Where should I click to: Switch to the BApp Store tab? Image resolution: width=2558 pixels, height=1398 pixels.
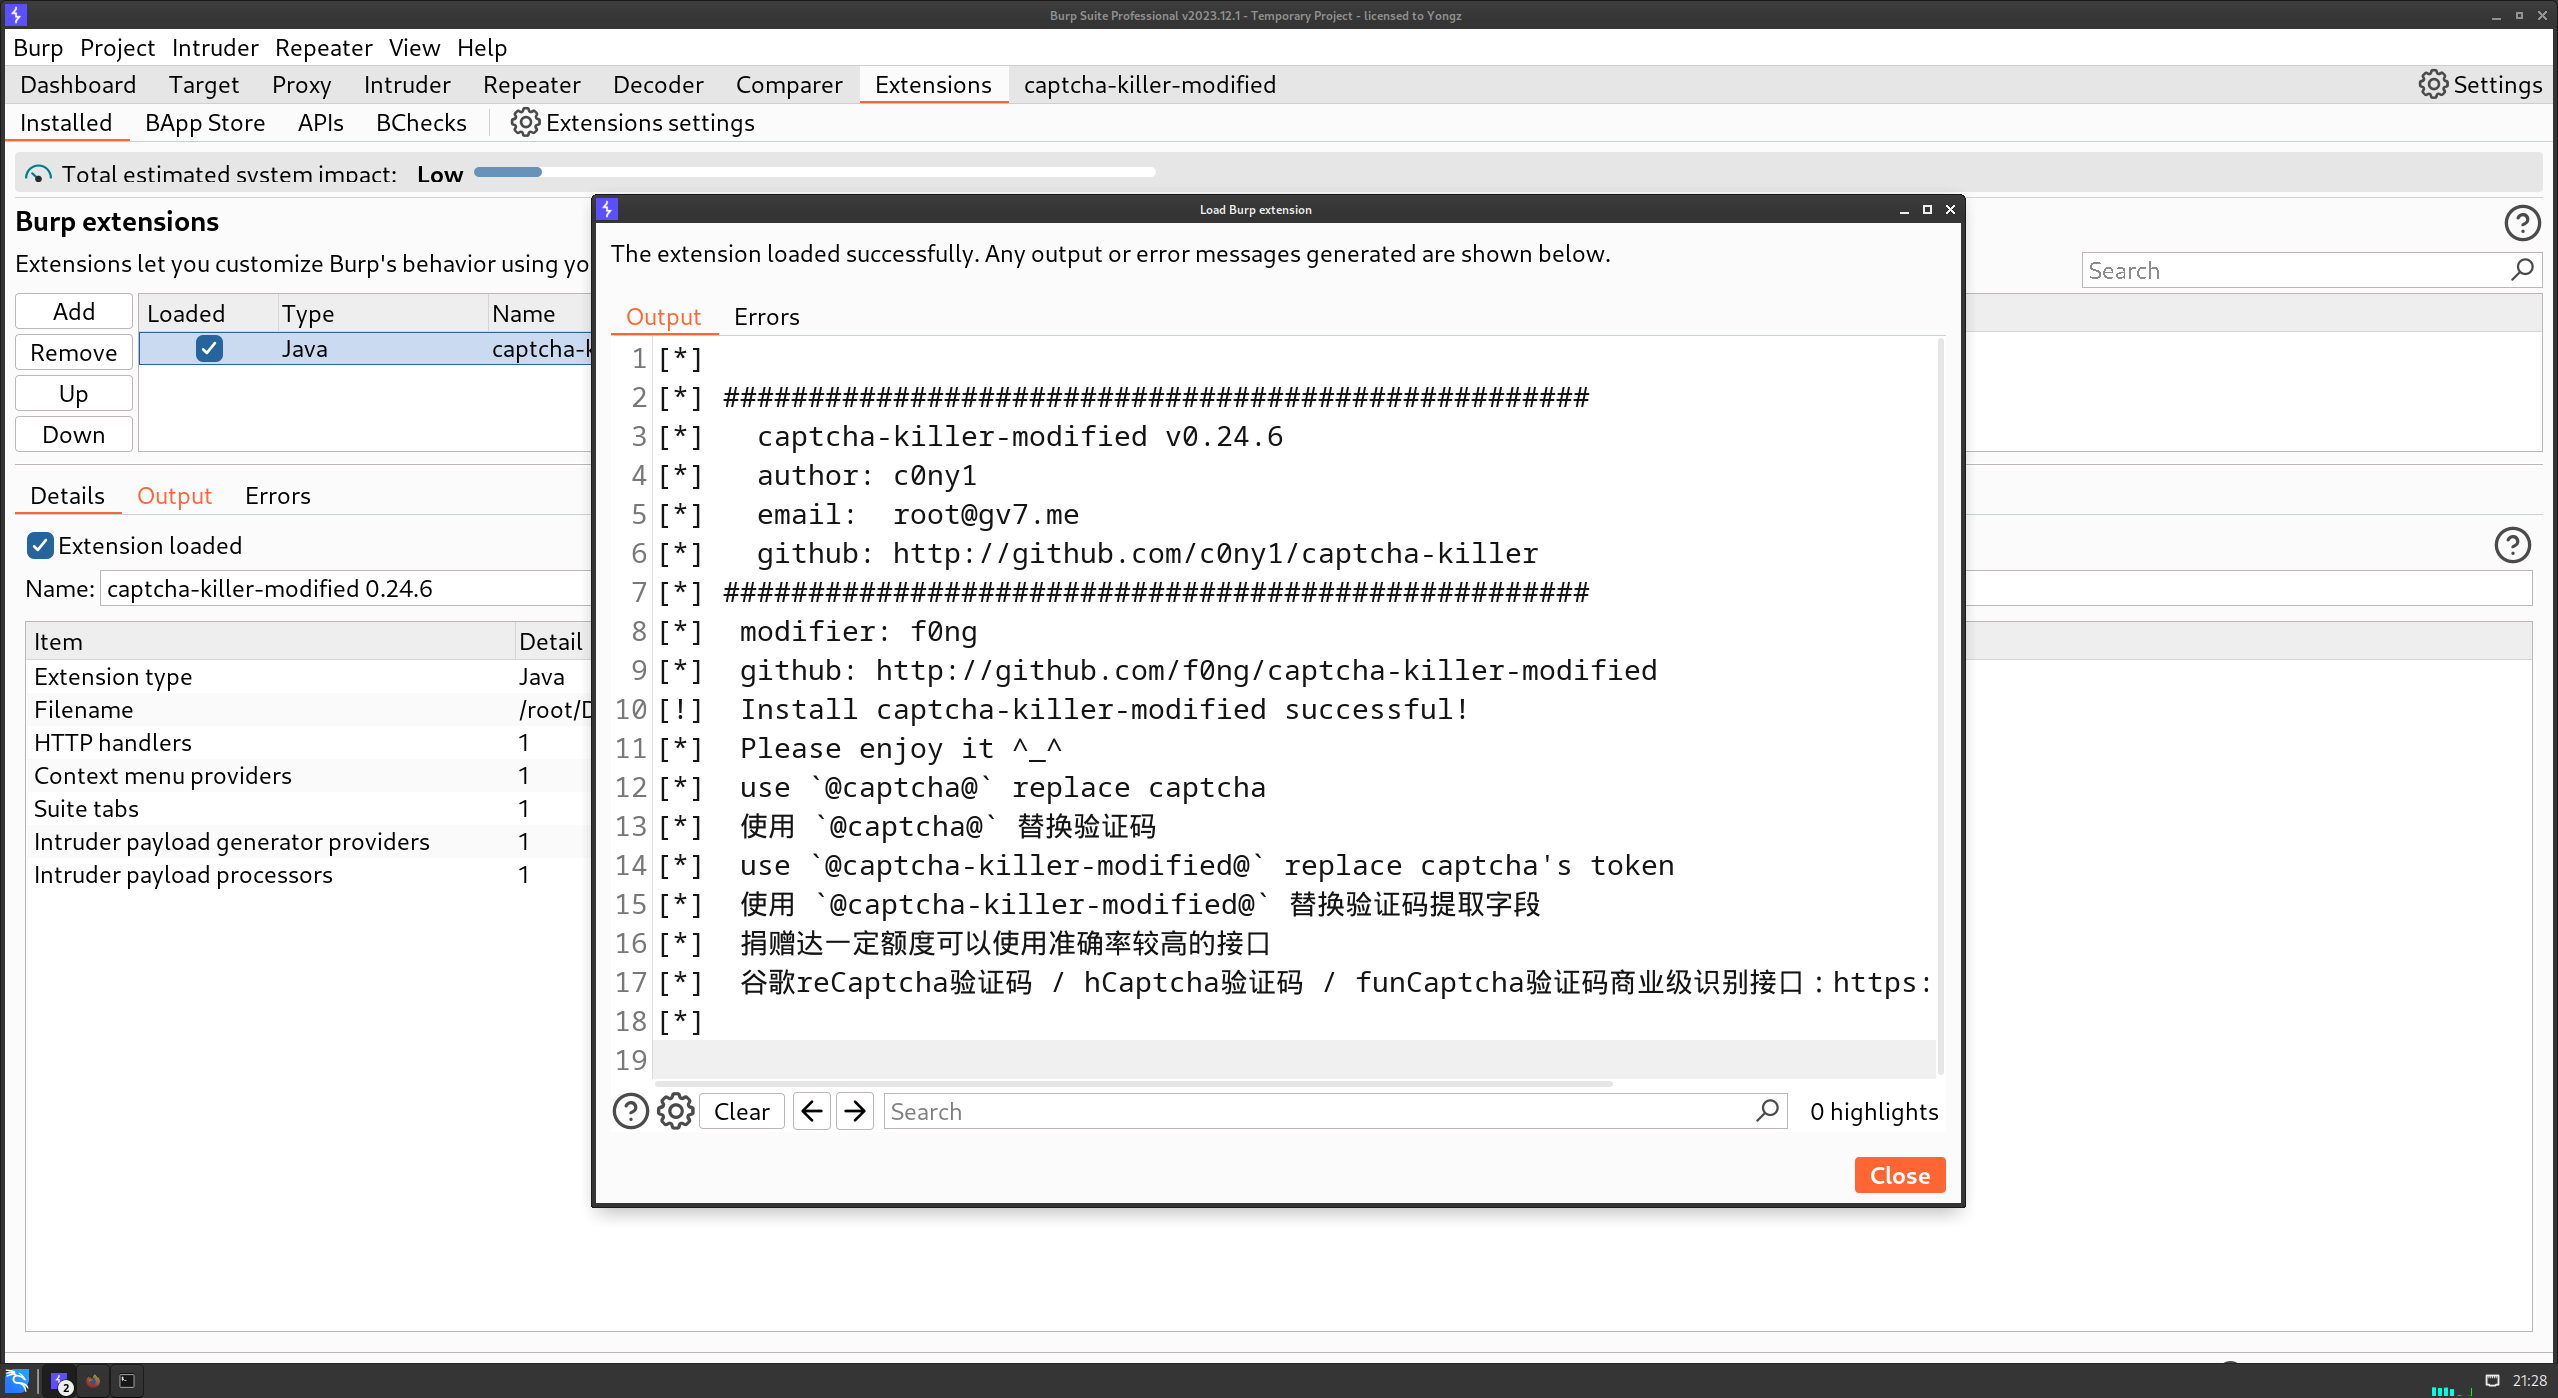205,123
